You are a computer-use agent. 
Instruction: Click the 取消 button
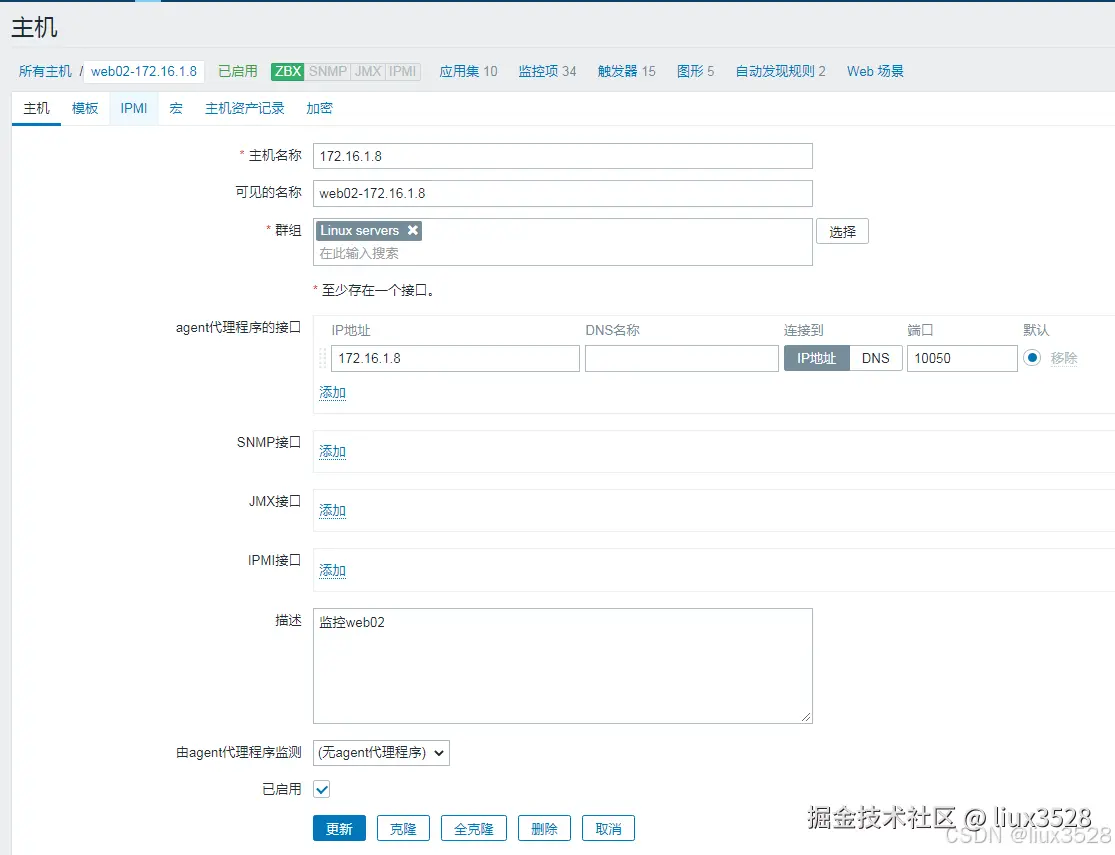608,829
